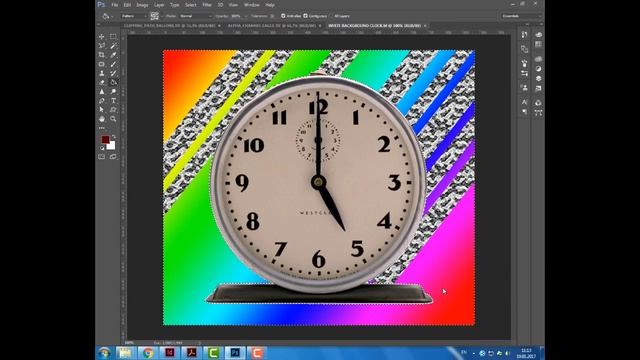Screen dimensions: 640x360
Task: Switch to the ALPHA_CHANNEL_EAGLE document tab
Action: pyautogui.click(x=272, y=25)
